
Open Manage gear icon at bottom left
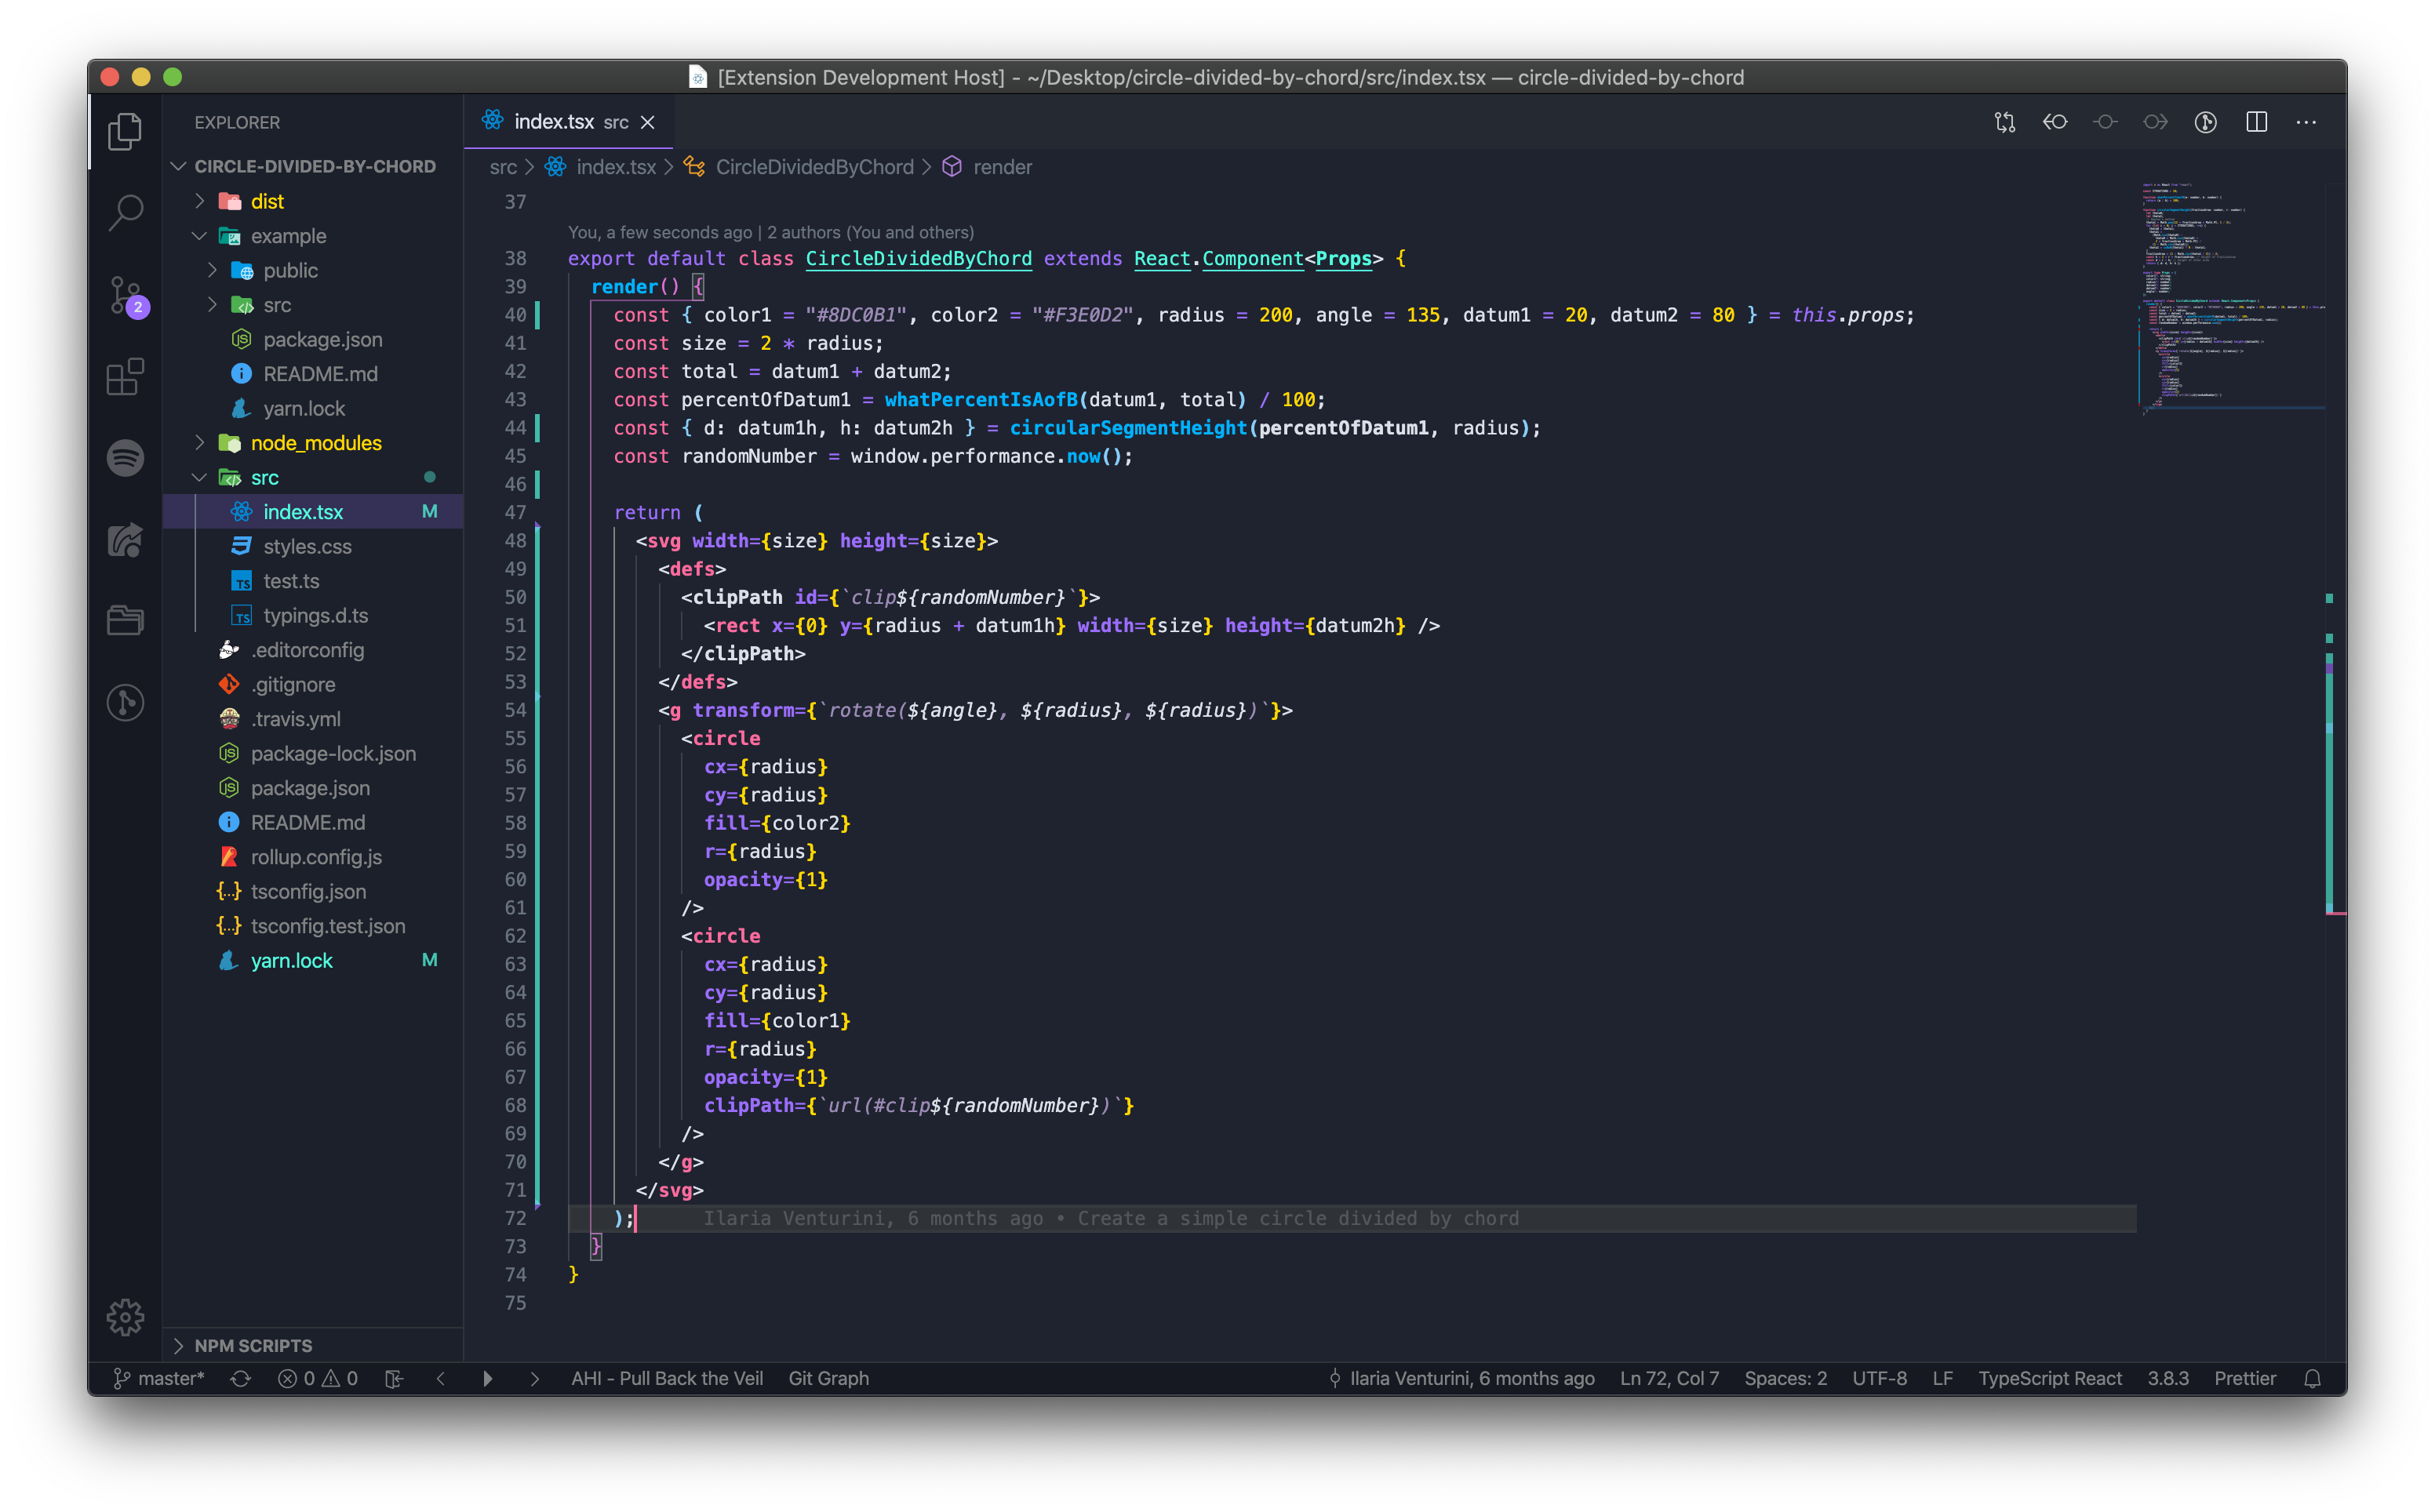[x=125, y=1317]
